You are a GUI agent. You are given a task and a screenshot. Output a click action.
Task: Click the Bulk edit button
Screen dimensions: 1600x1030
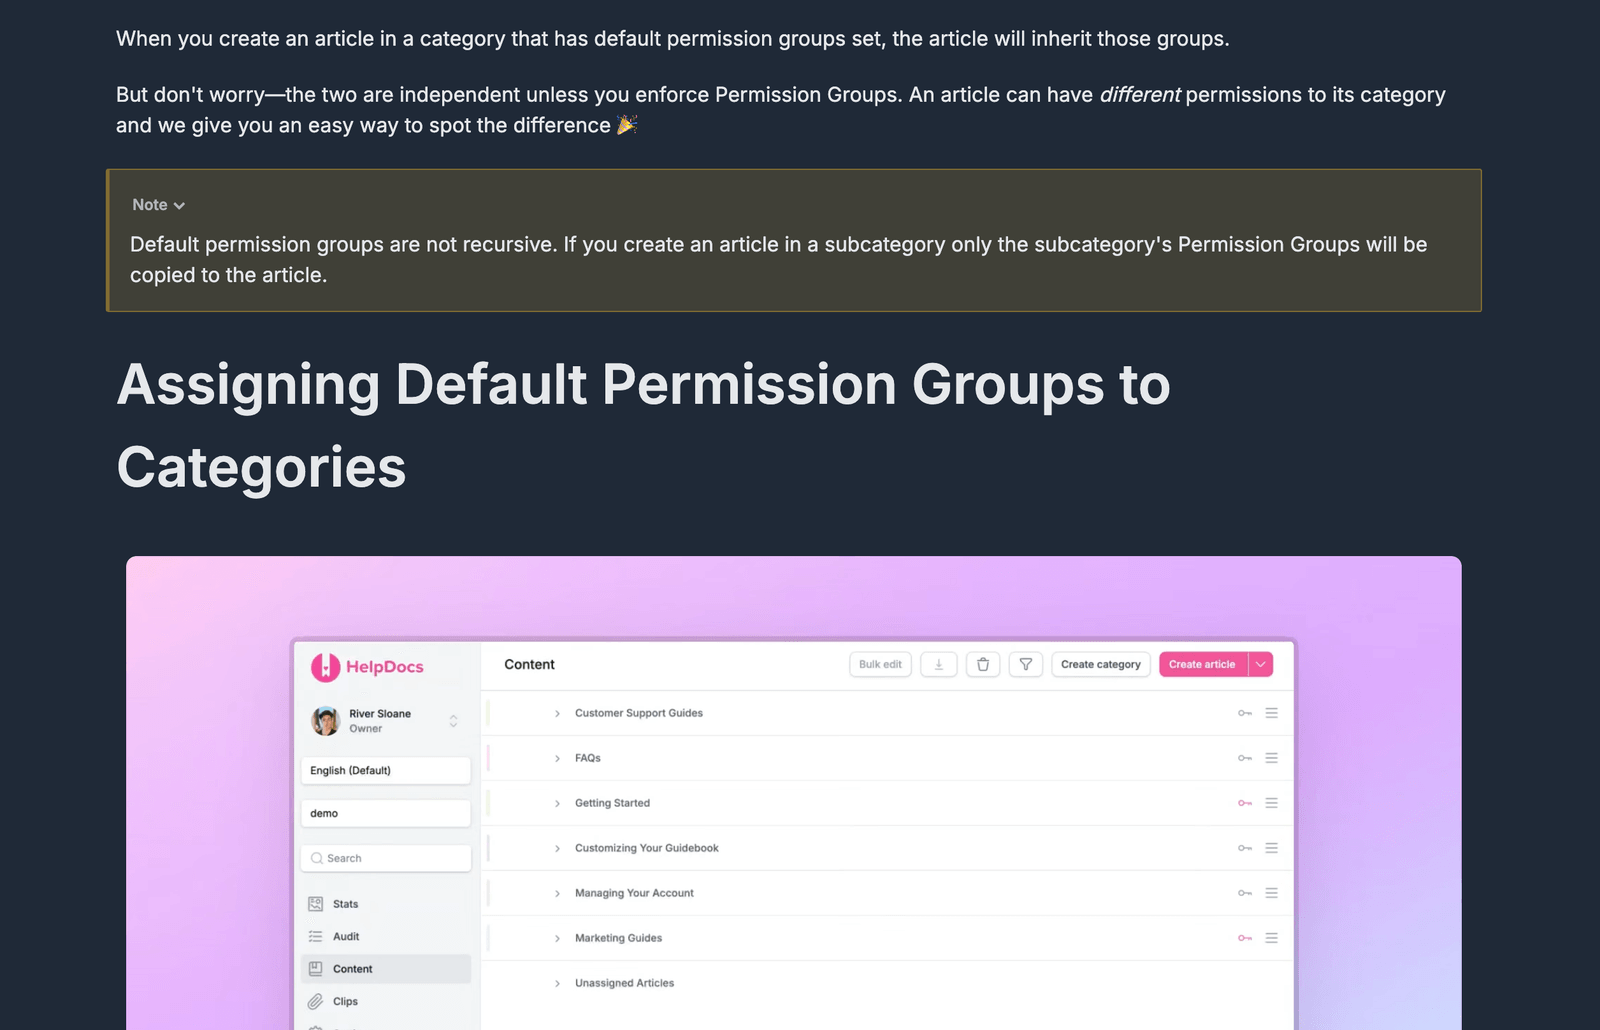[x=880, y=664]
